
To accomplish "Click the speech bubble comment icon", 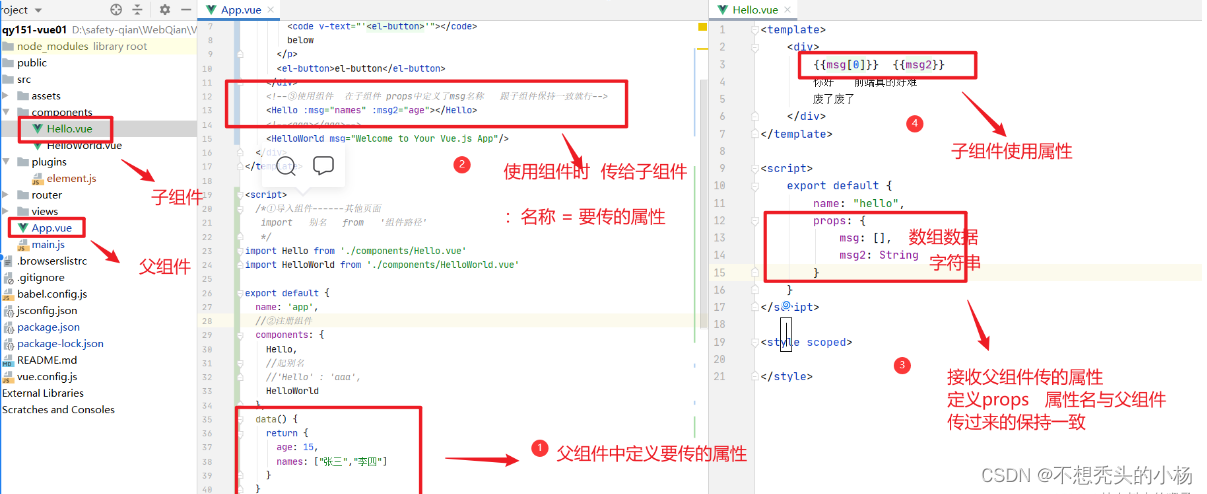I will 323,166.
